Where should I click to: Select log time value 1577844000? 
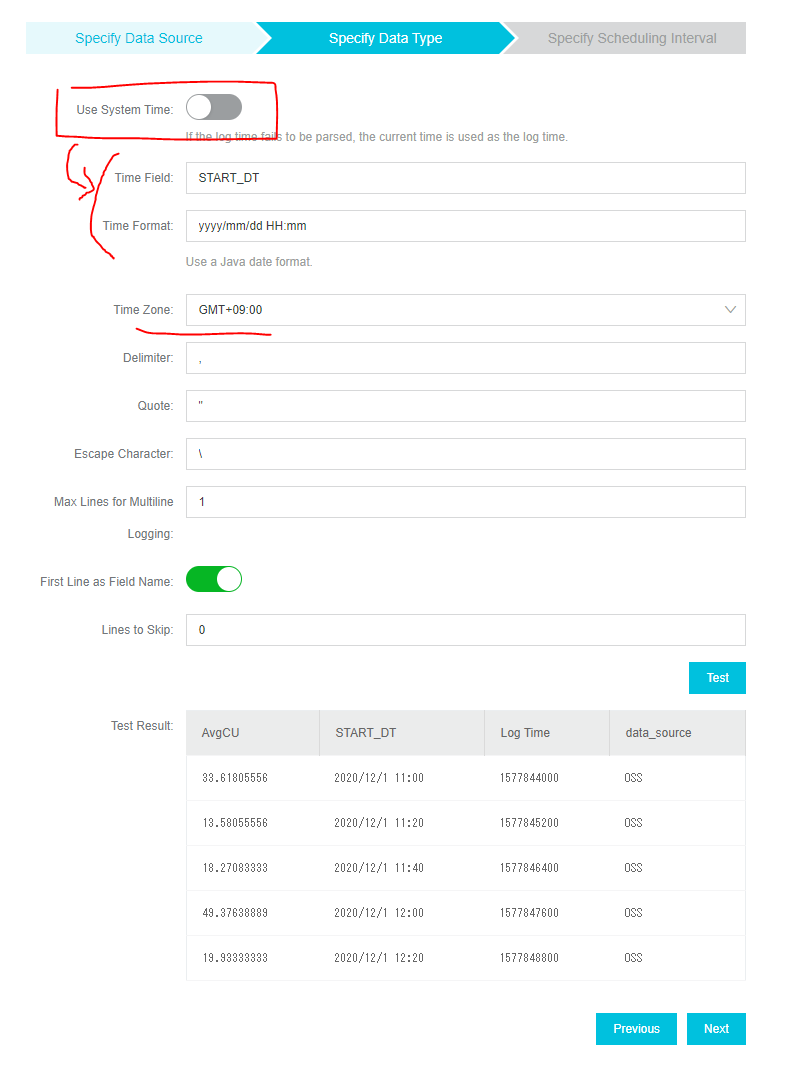(529, 778)
